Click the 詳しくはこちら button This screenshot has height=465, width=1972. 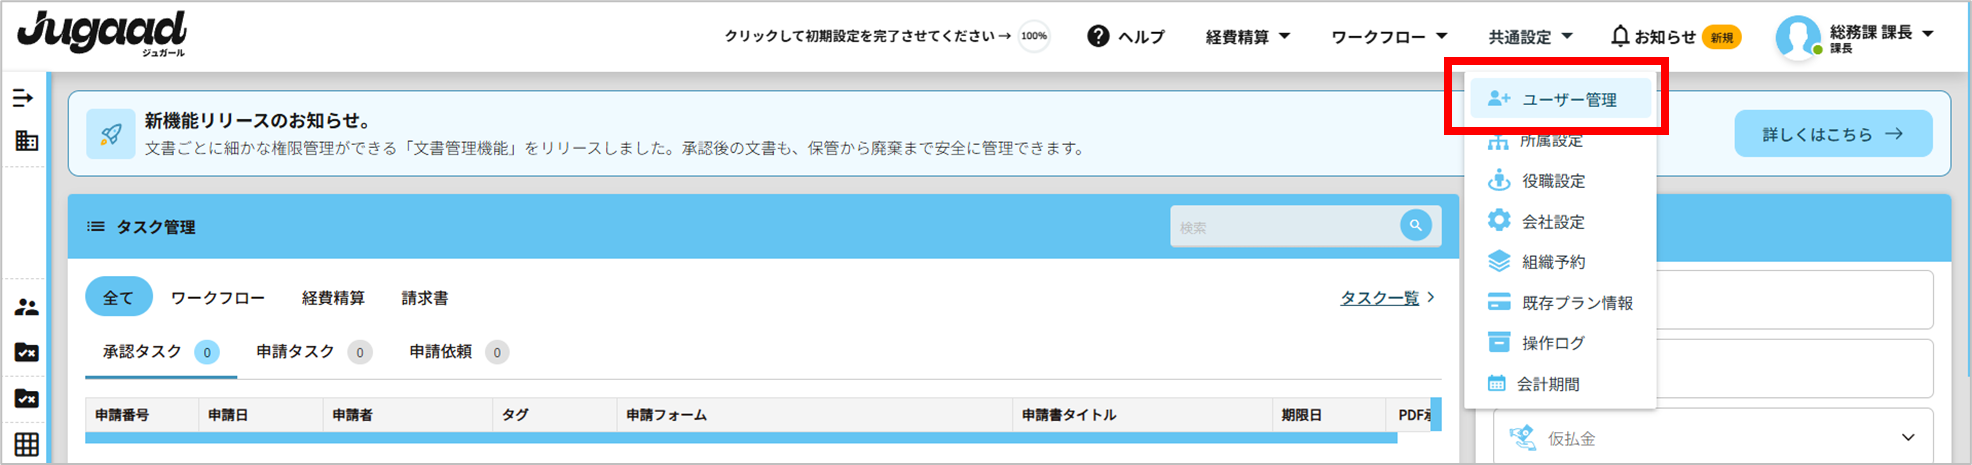coord(1832,134)
